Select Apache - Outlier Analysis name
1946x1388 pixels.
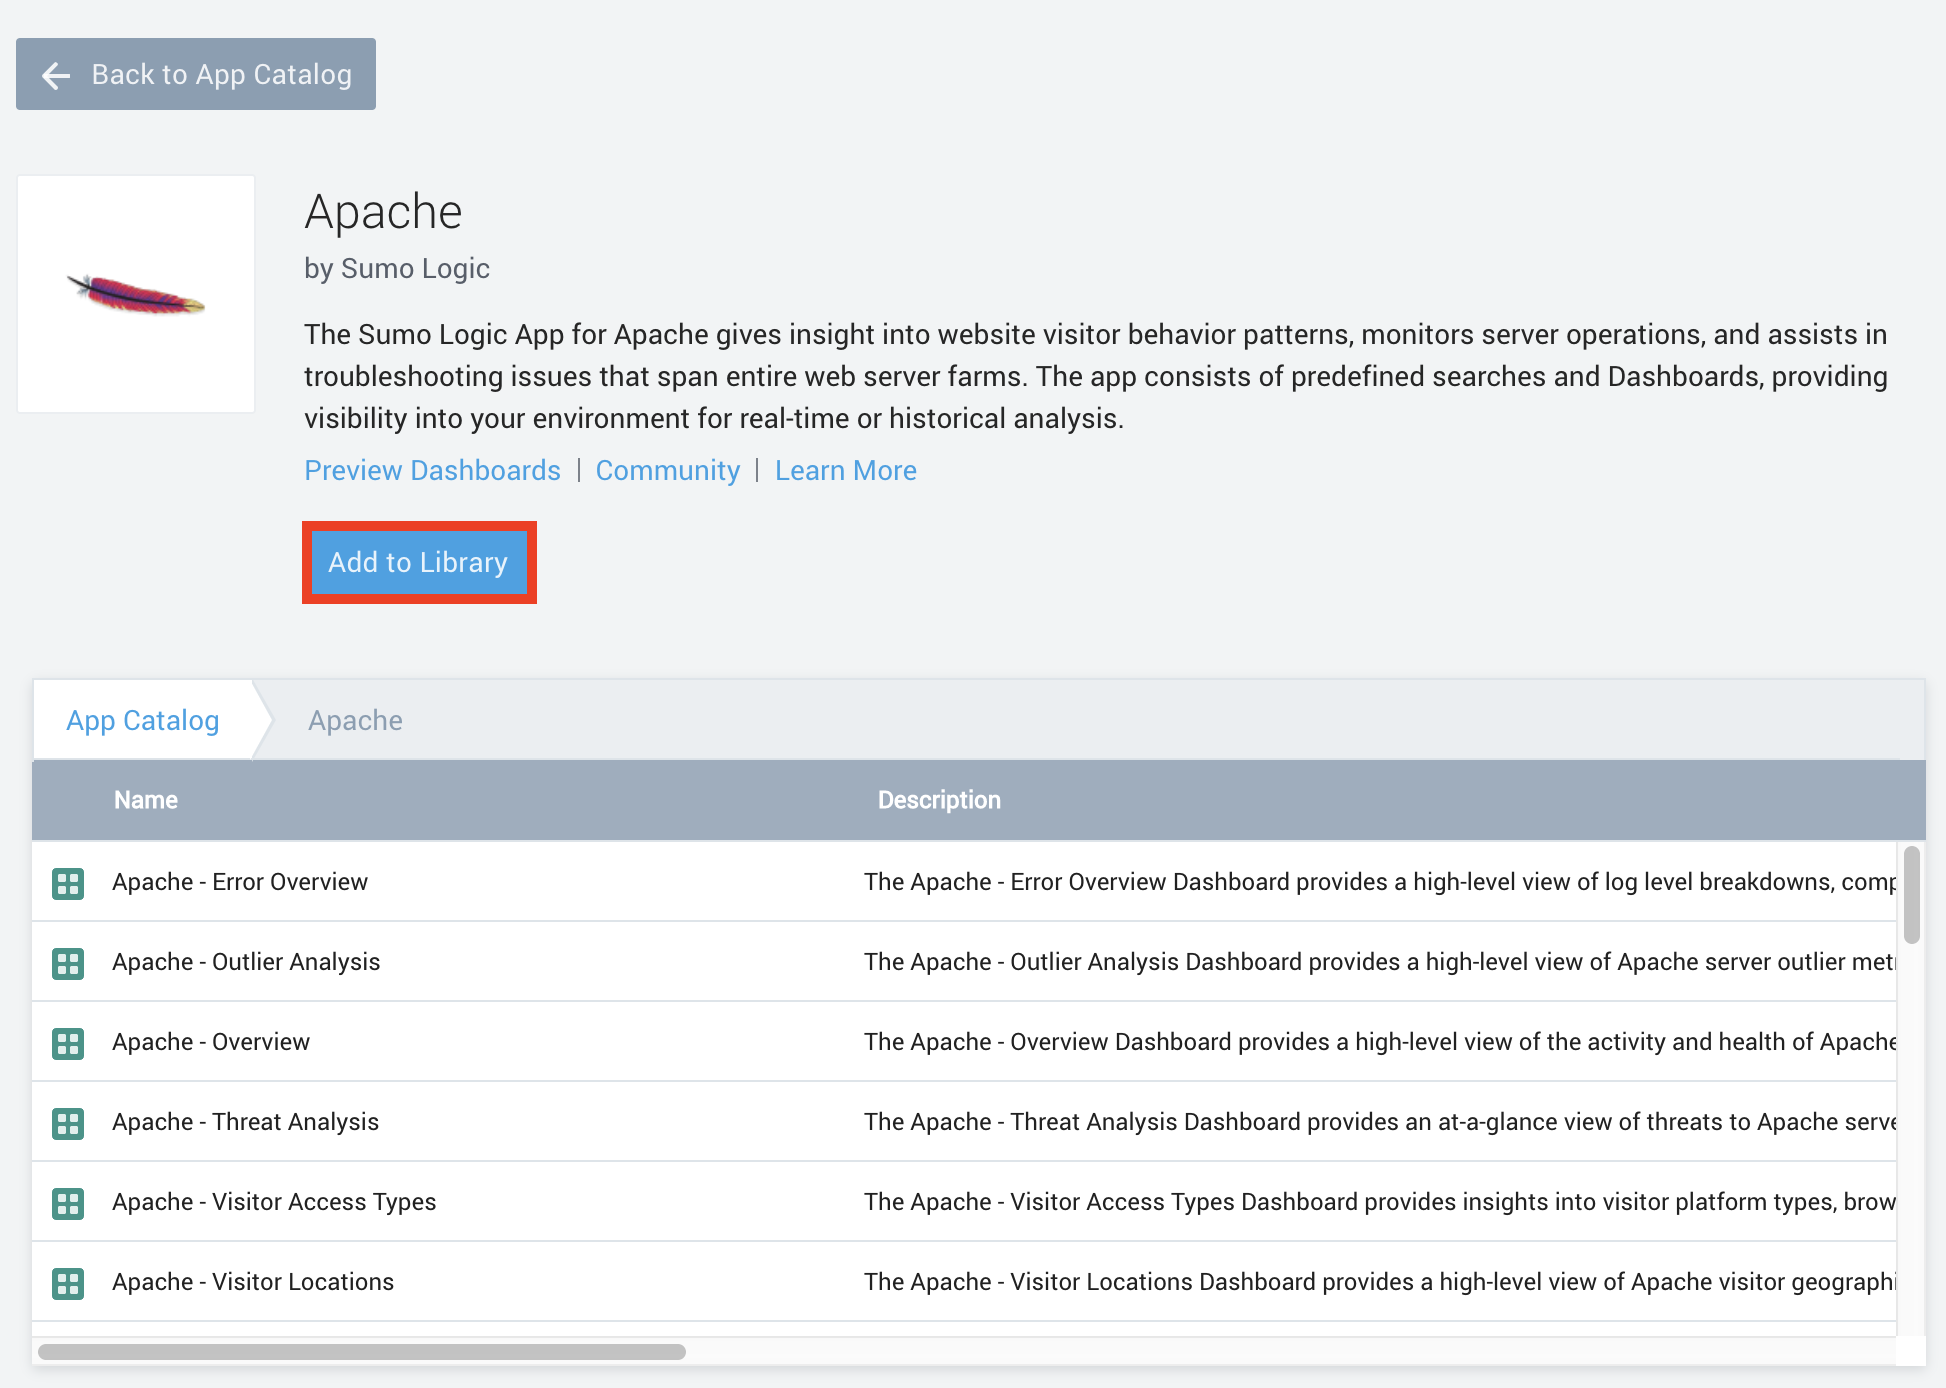point(246,962)
